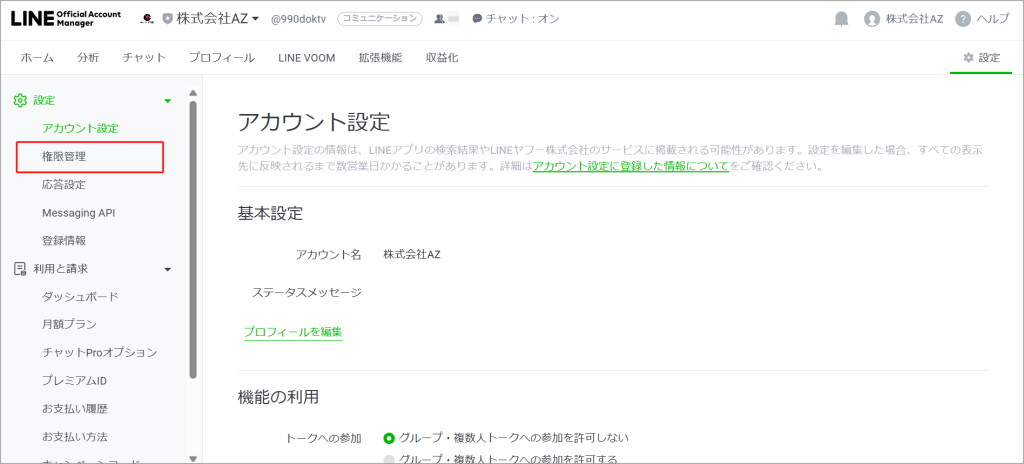Click the プロフィールを編集 link
Screen dimensions: 1024x464
coord(292,331)
